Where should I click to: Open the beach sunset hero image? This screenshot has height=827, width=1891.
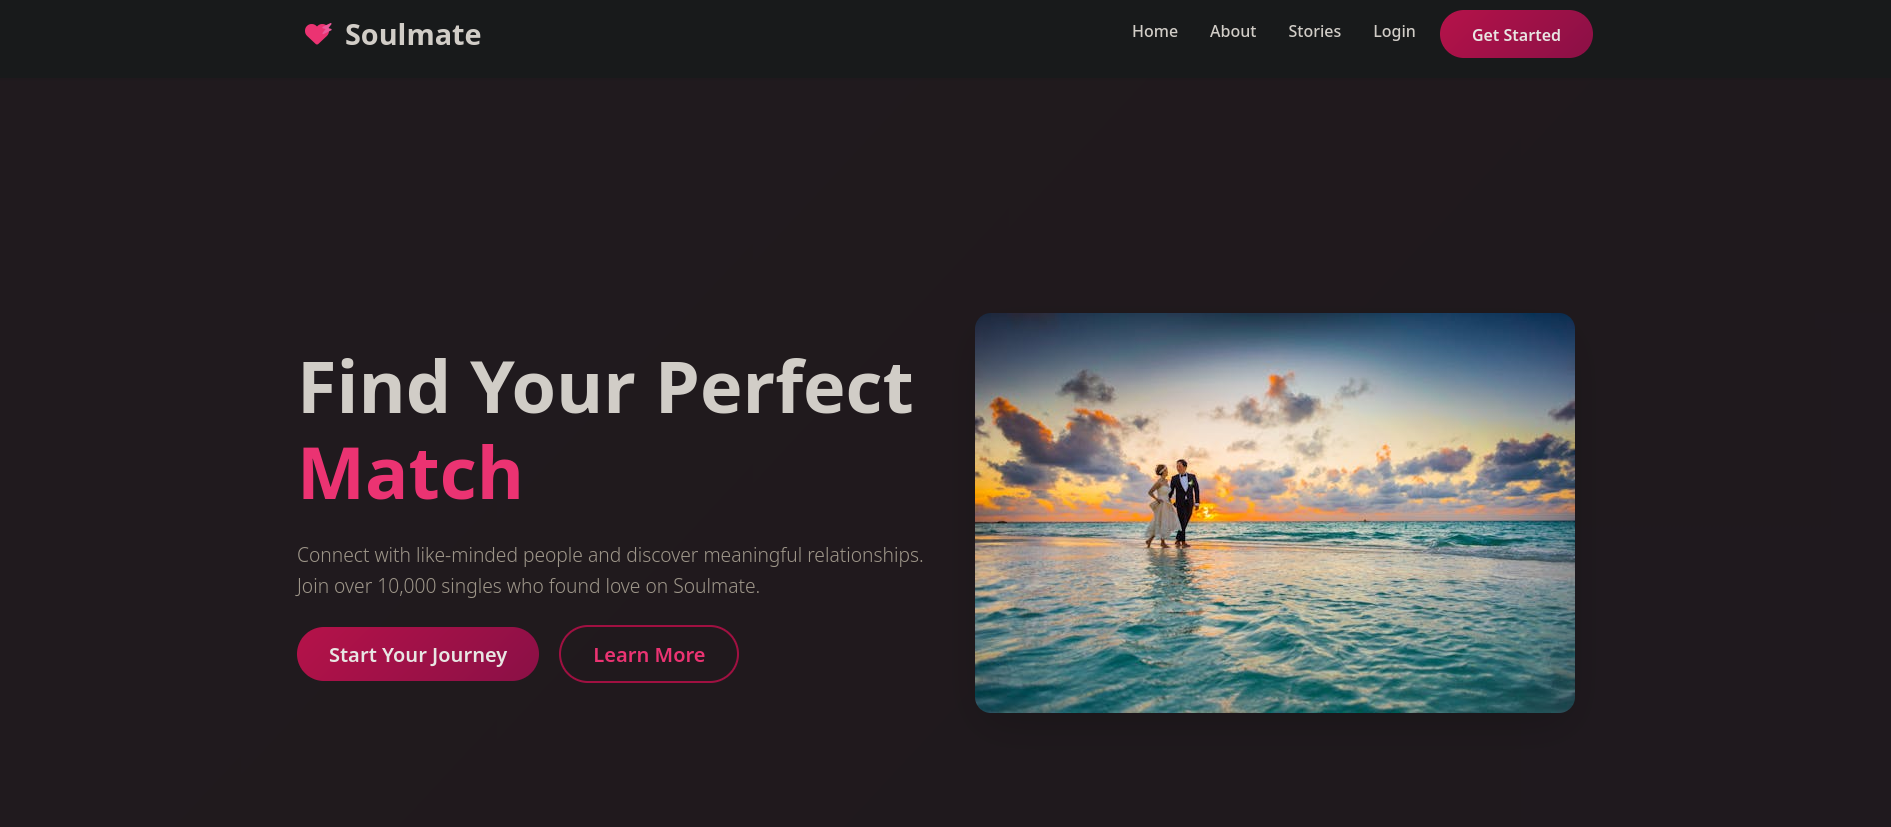click(x=1275, y=513)
